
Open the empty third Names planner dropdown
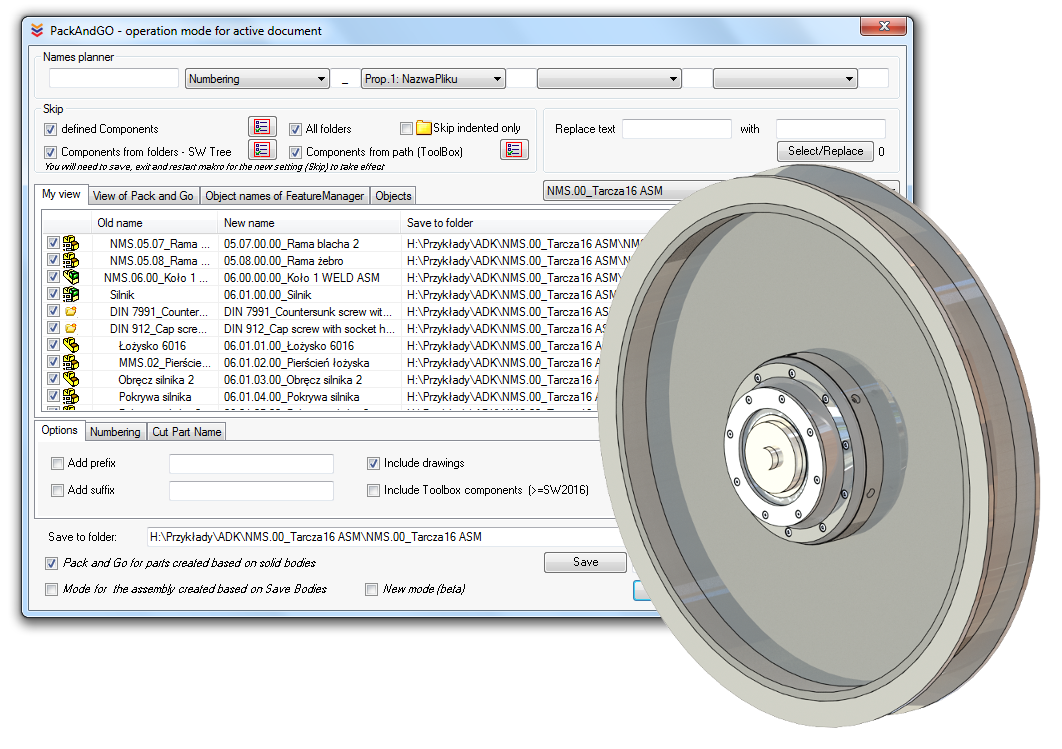click(x=608, y=79)
